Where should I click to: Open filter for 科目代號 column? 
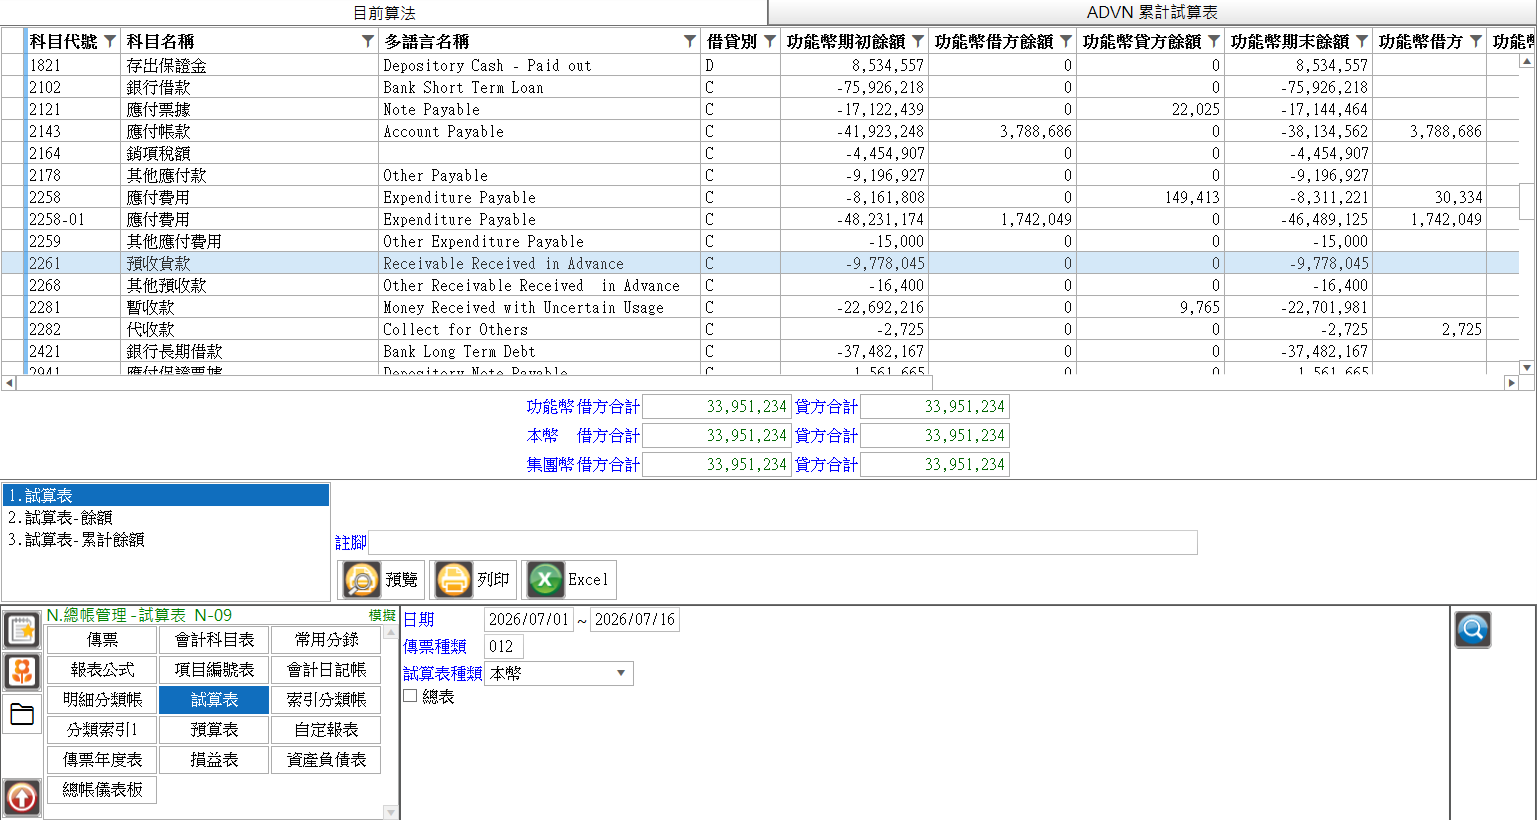pos(110,41)
